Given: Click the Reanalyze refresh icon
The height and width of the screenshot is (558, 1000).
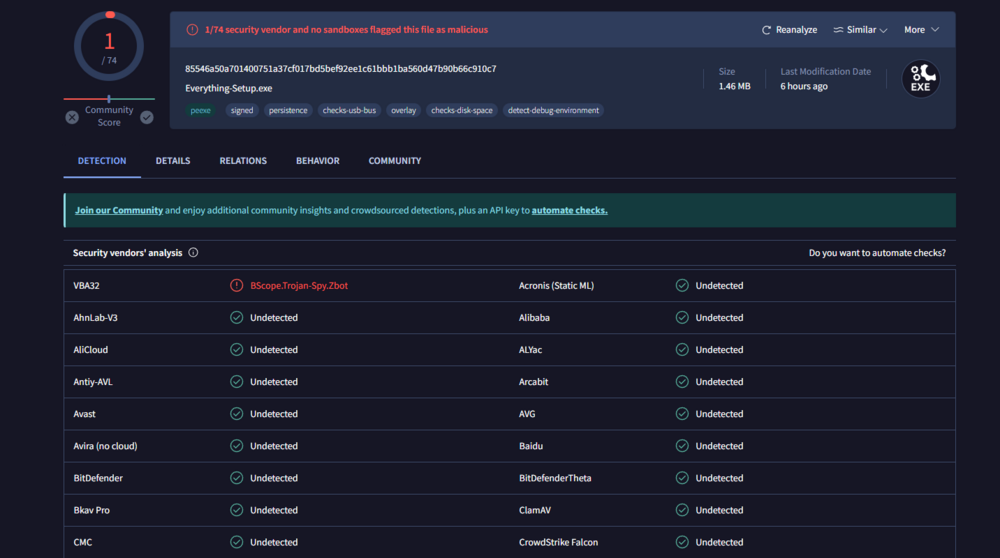Looking at the screenshot, I should (x=766, y=30).
